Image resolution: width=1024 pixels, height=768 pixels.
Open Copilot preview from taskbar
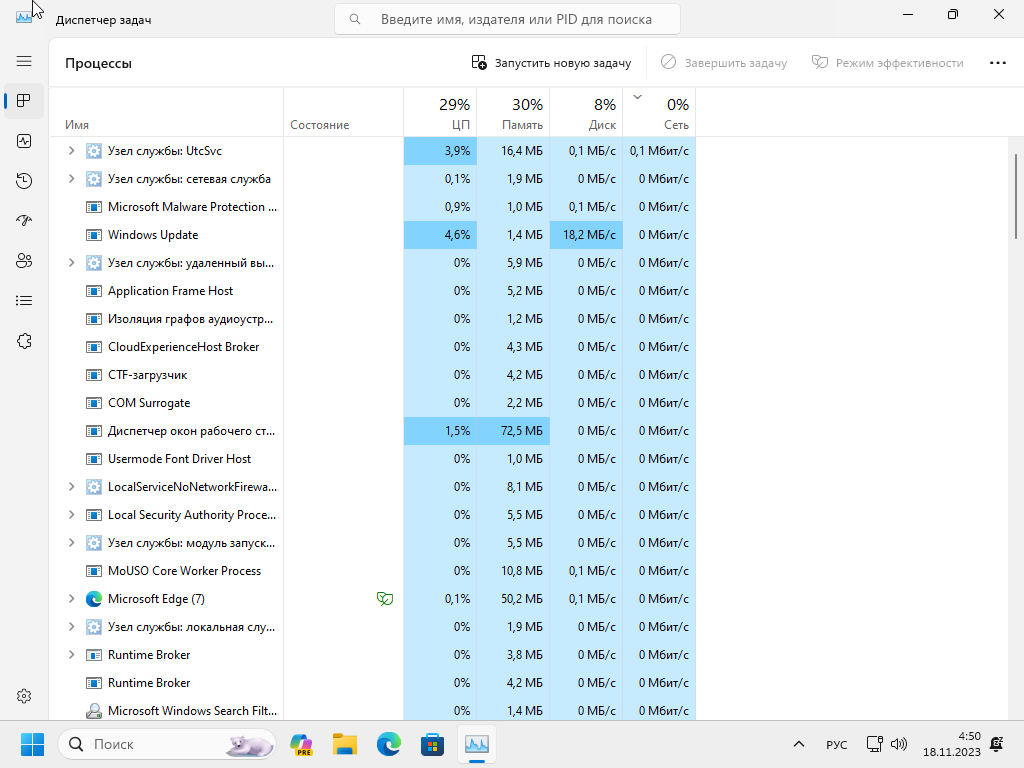point(301,744)
